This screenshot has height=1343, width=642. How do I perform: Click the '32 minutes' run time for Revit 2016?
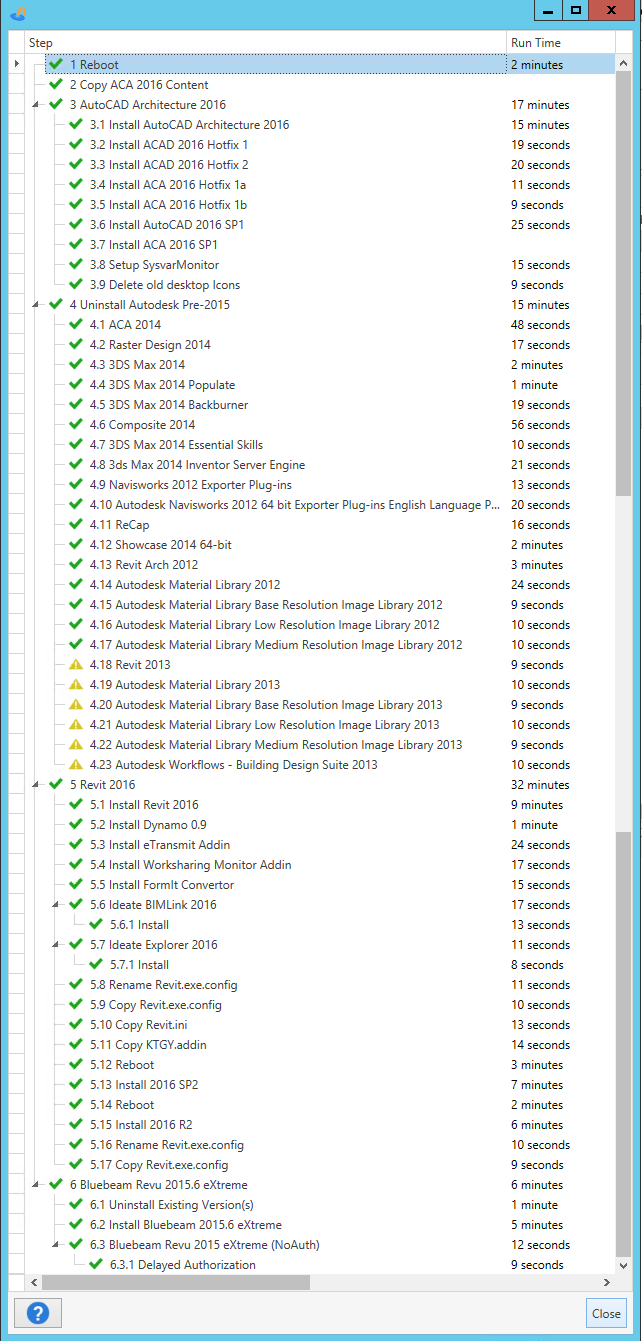point(540,785)
